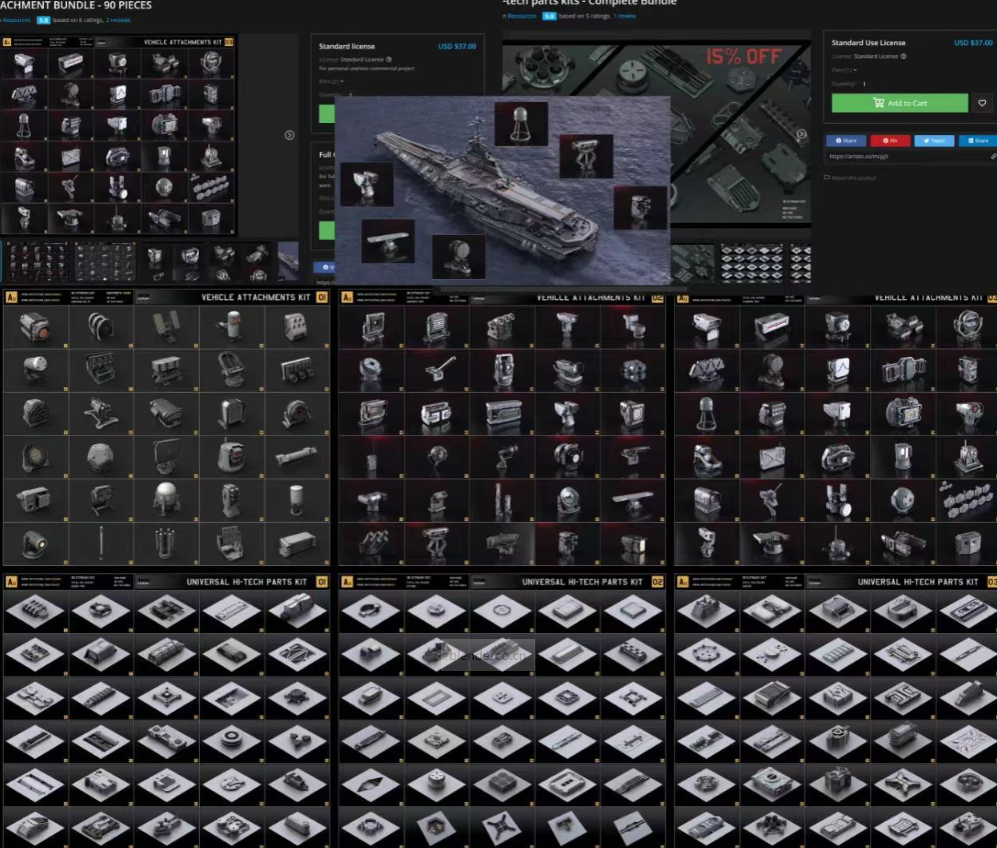Image resolution: width=997 pixels, height=848 pixels.
Task: Click quantity field showing 1
Action: point(863,84)
